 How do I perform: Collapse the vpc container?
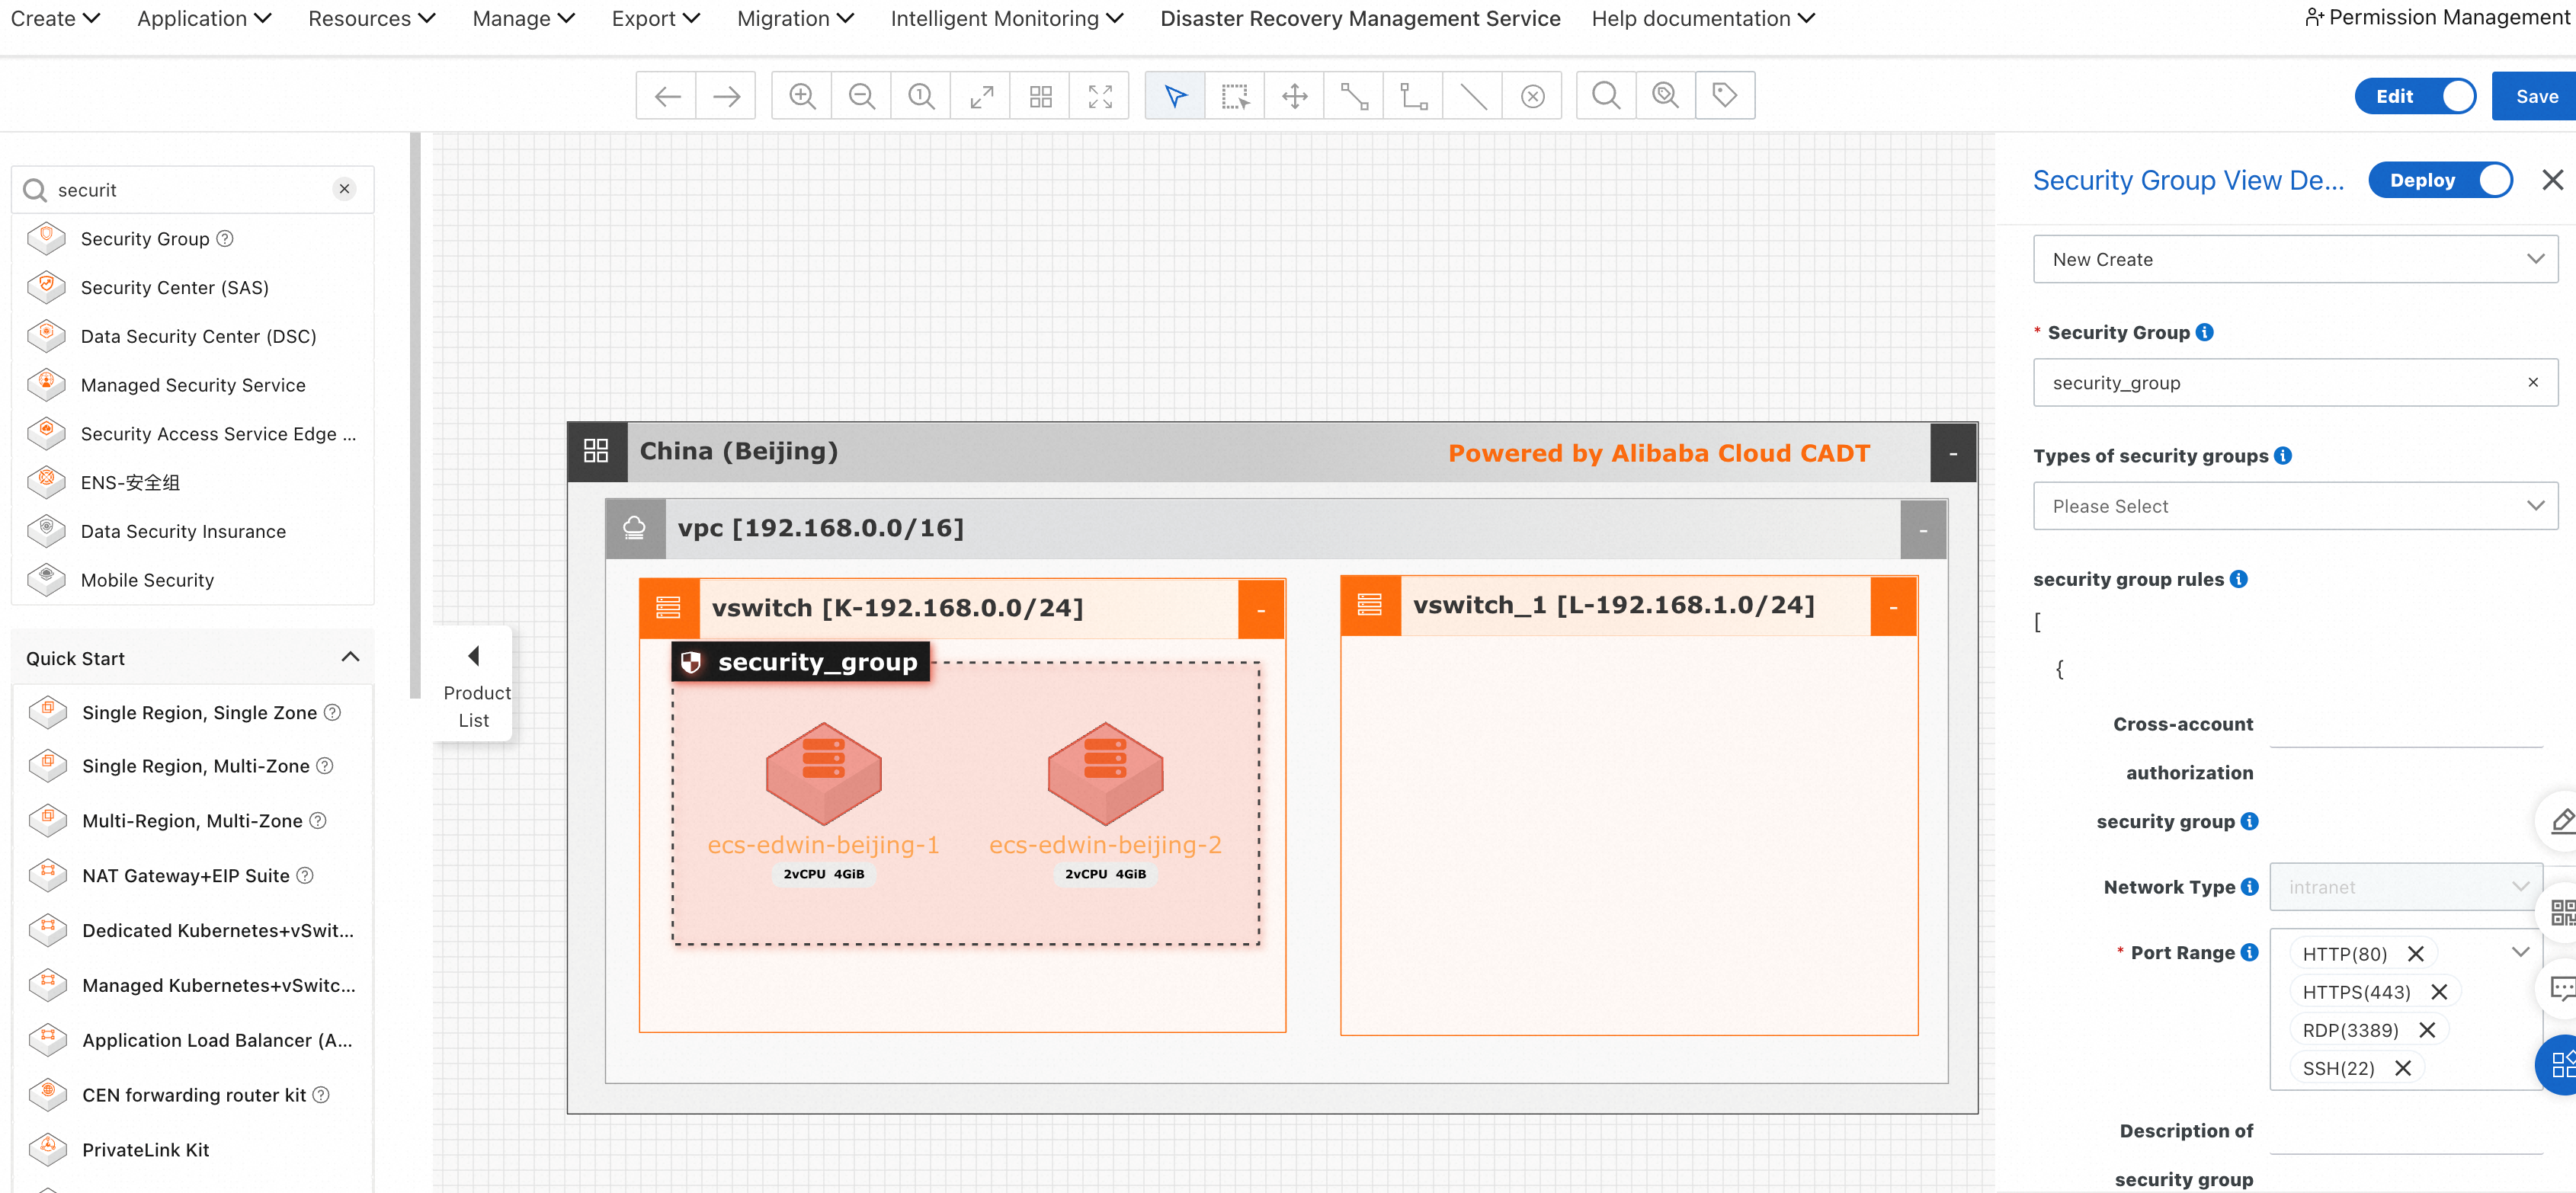tap(1923, 529)
